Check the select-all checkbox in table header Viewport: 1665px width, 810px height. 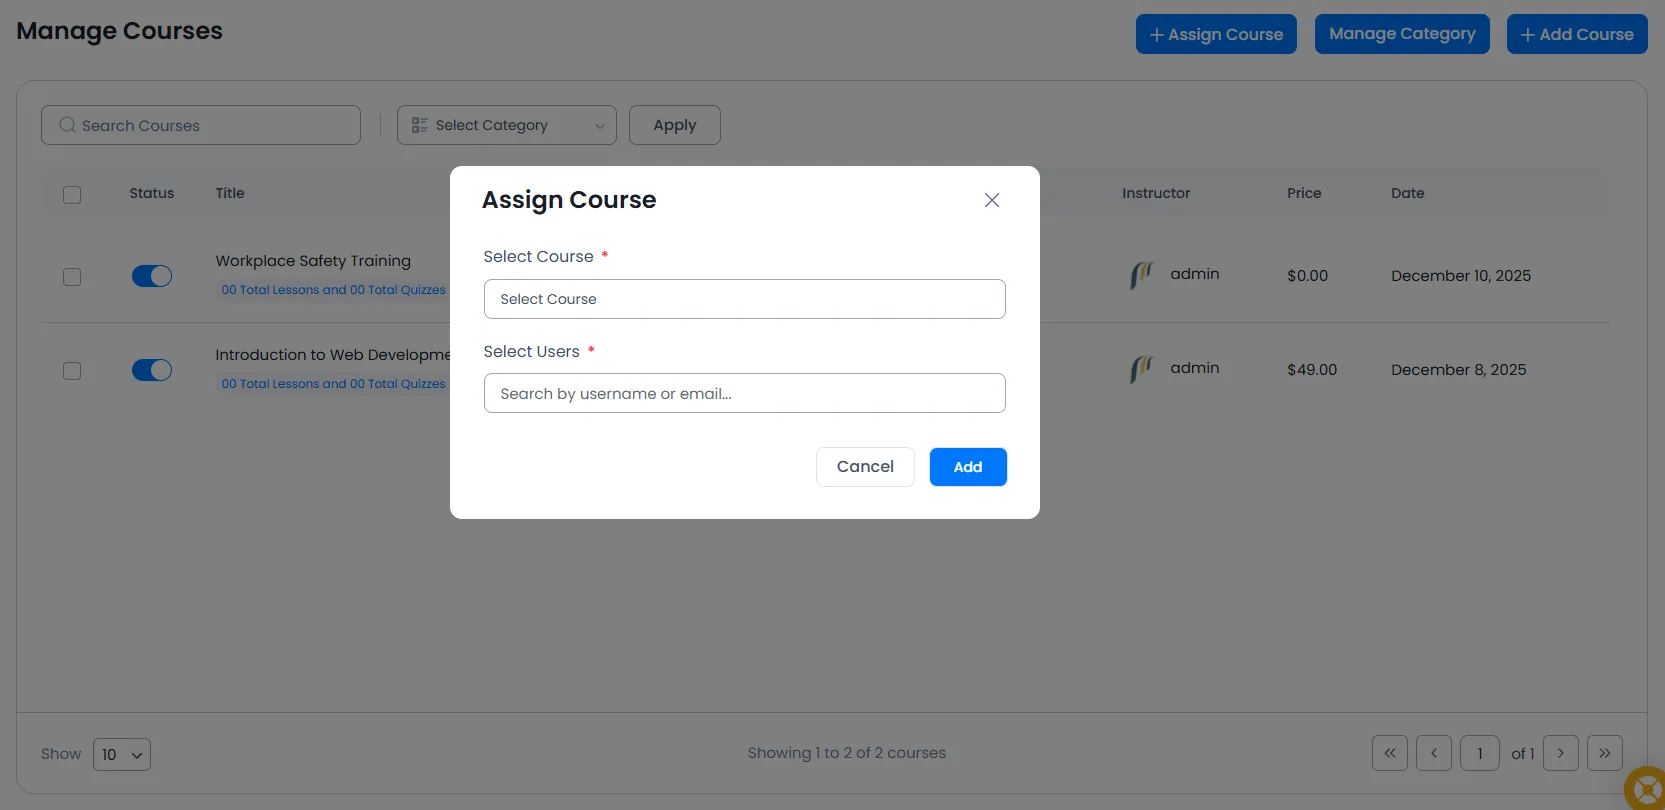(x=72, y=194)
